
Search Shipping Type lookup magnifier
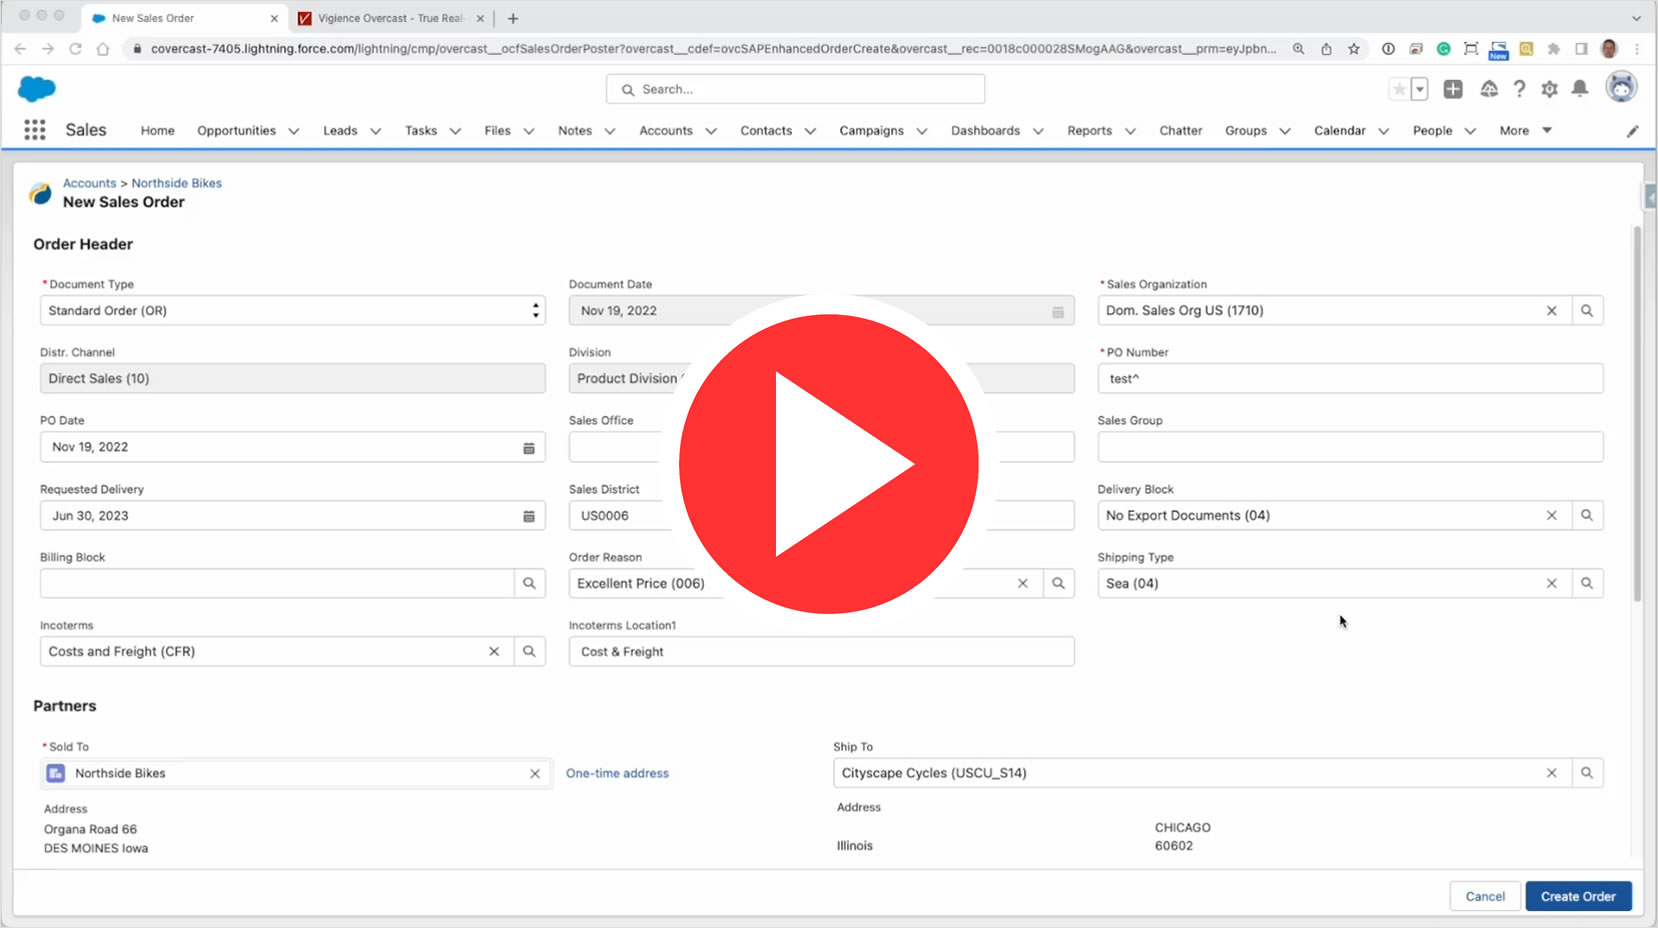coord(1587,584)
